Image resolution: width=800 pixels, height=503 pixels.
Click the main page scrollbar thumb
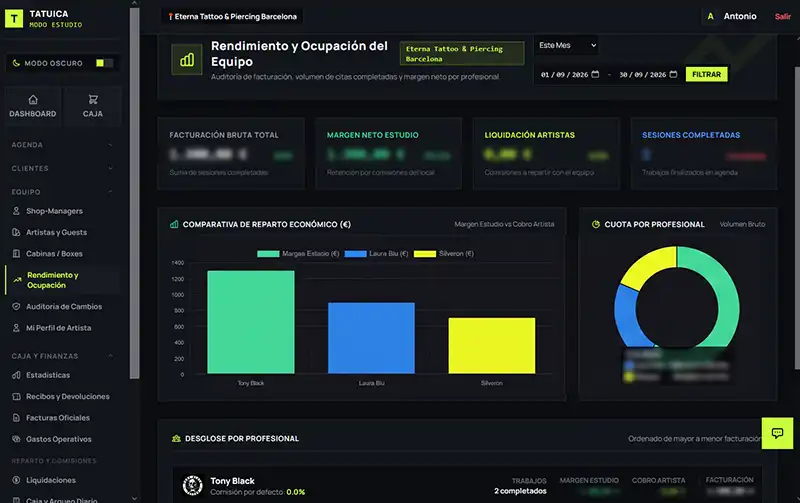pos(797,218)
